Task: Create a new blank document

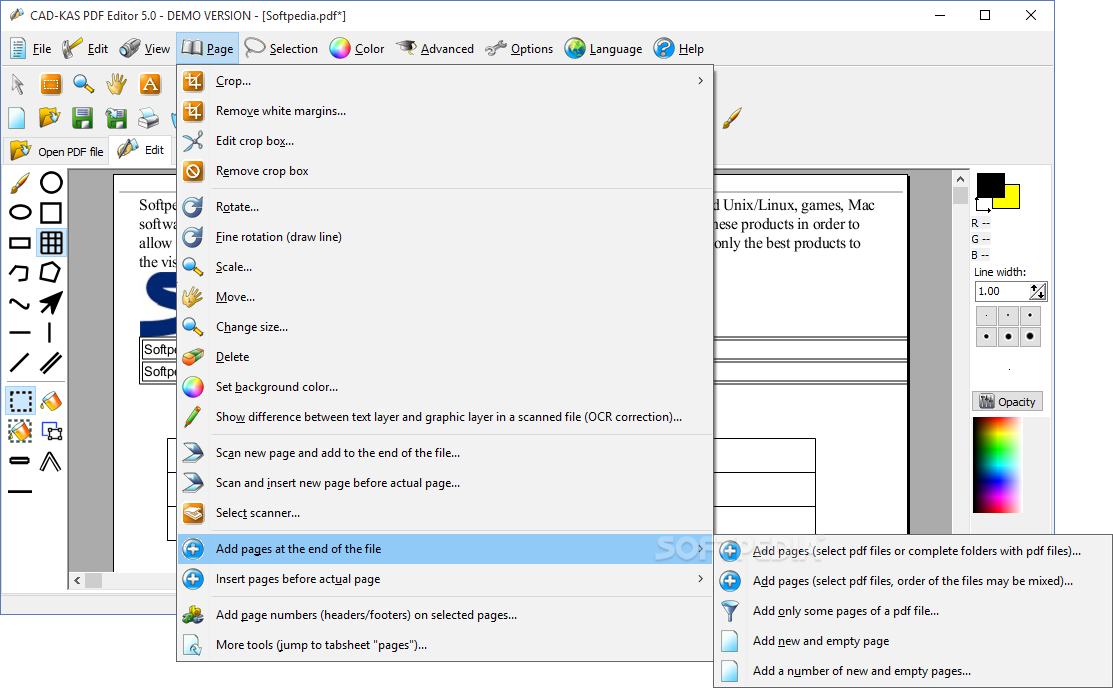Action: pos(17,118)
